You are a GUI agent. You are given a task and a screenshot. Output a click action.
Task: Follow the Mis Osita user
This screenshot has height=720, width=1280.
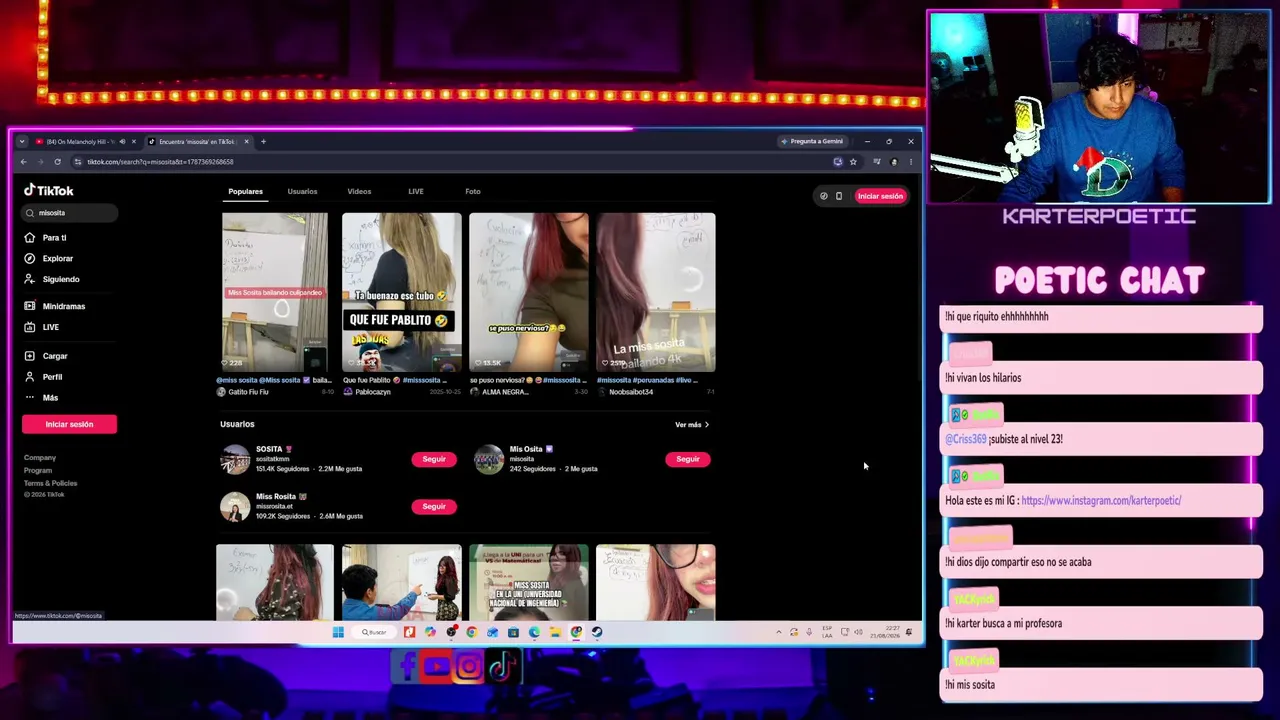(x=688, y=459)
